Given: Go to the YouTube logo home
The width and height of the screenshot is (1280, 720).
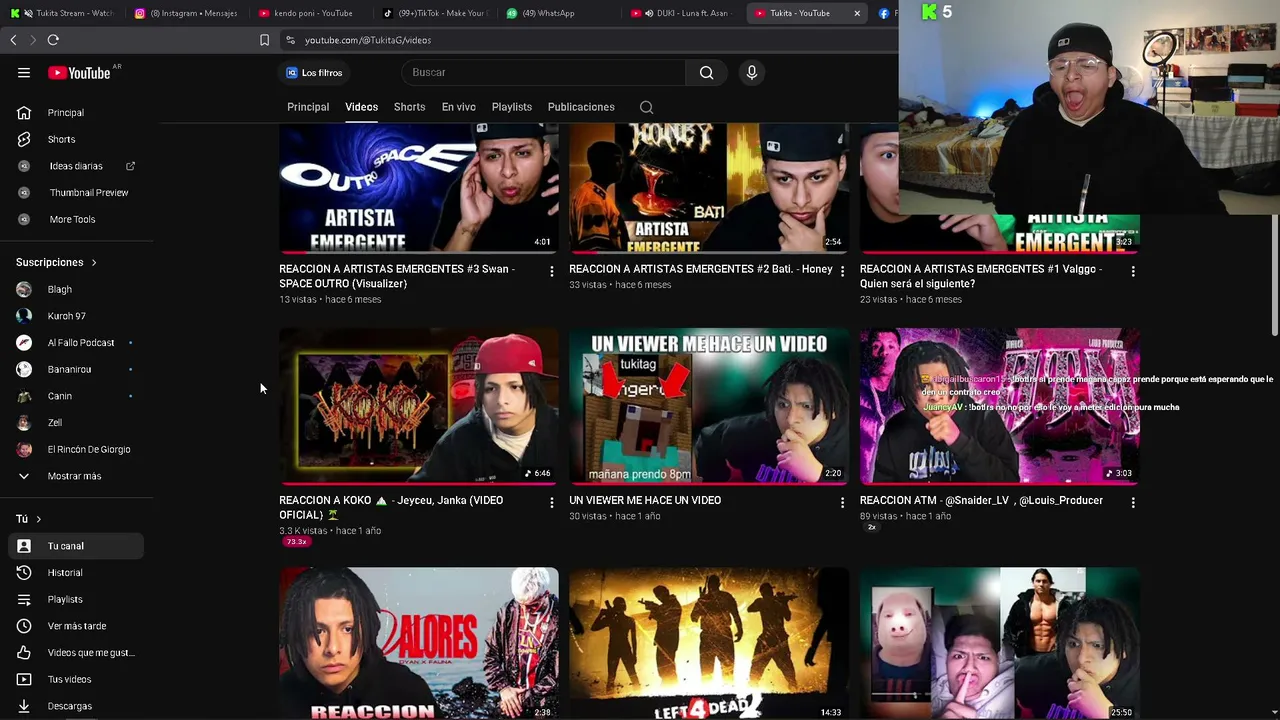Looking at the screenshot, I should 79,72.
